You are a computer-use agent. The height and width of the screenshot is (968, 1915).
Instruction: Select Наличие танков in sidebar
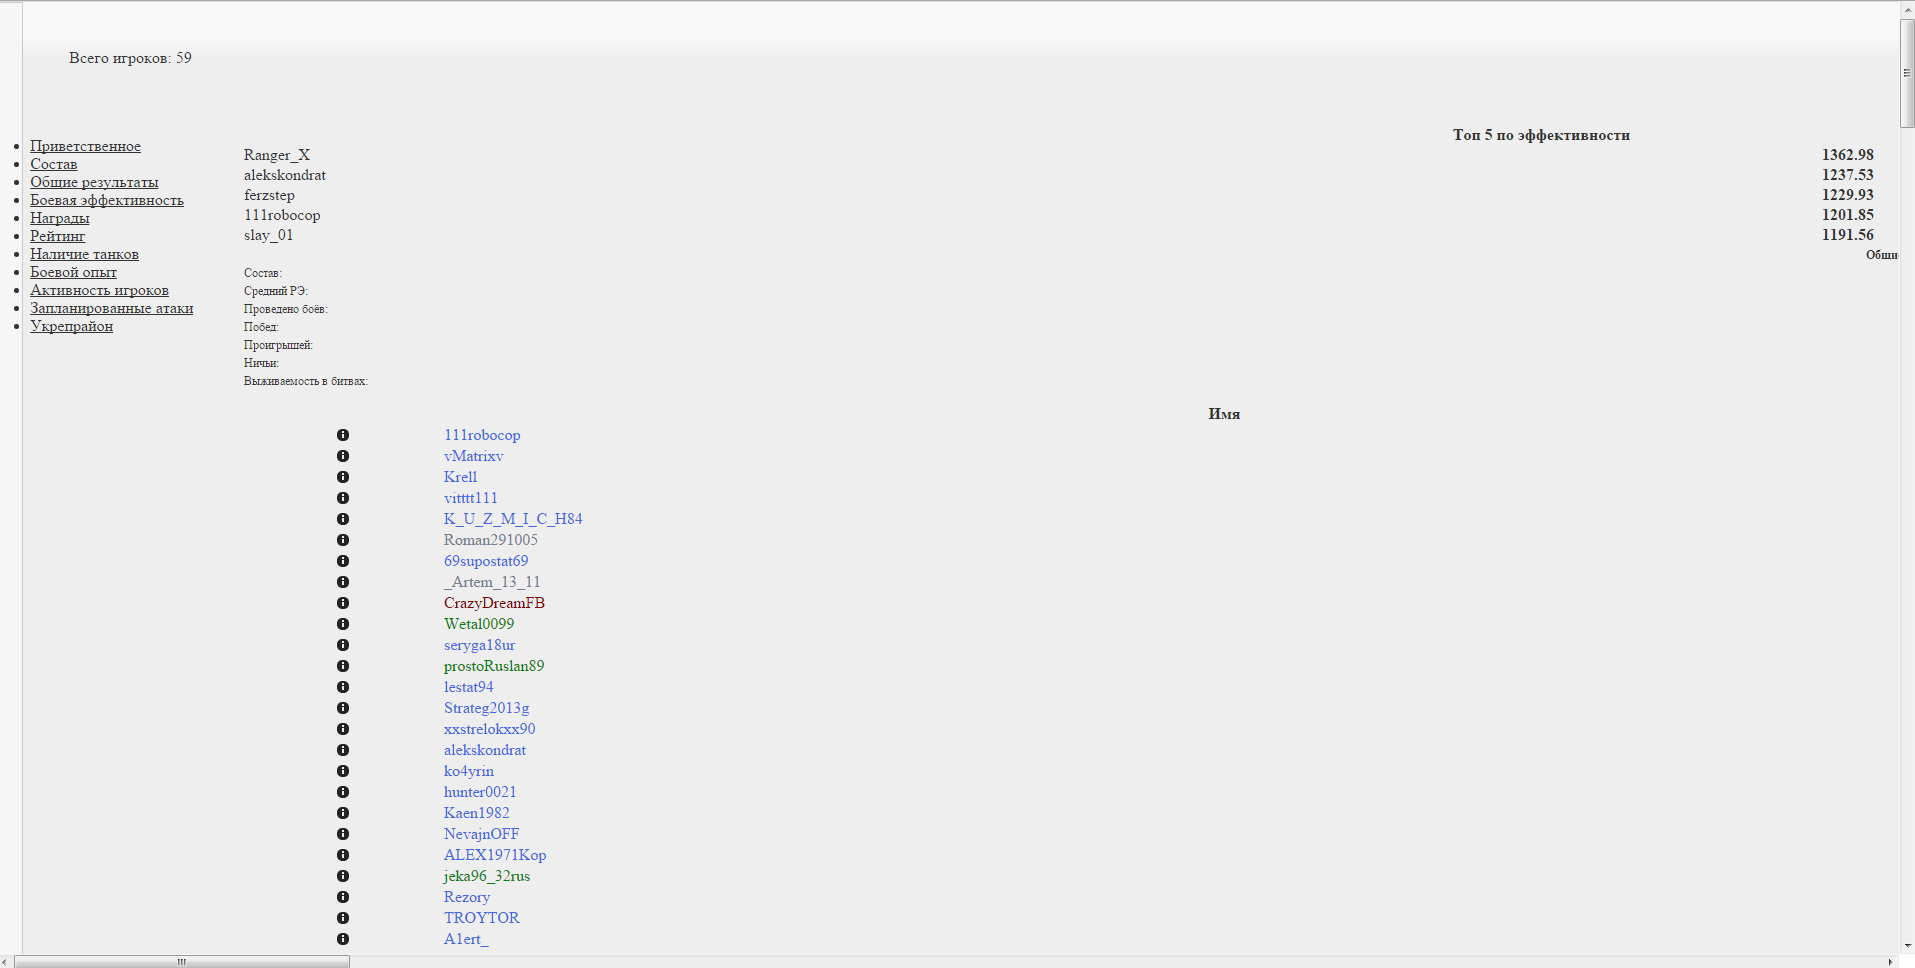(84, 254)
